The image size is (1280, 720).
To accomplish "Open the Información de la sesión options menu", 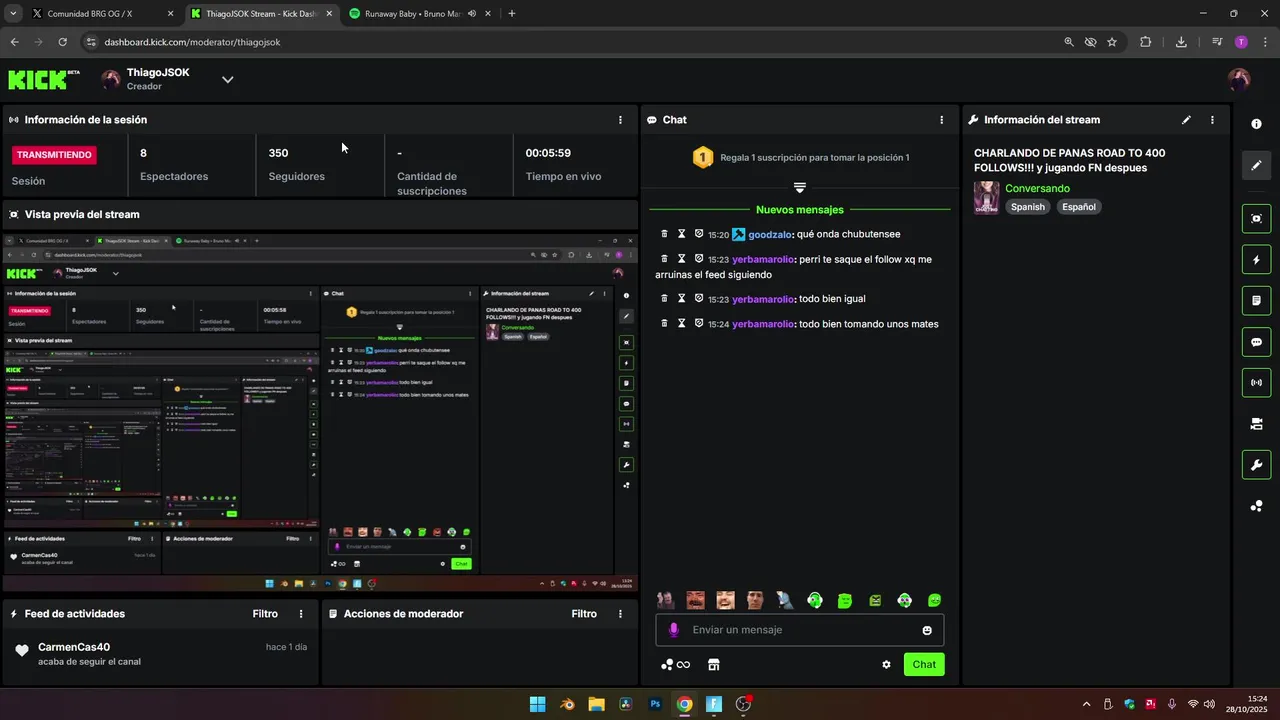I will 620,120.
